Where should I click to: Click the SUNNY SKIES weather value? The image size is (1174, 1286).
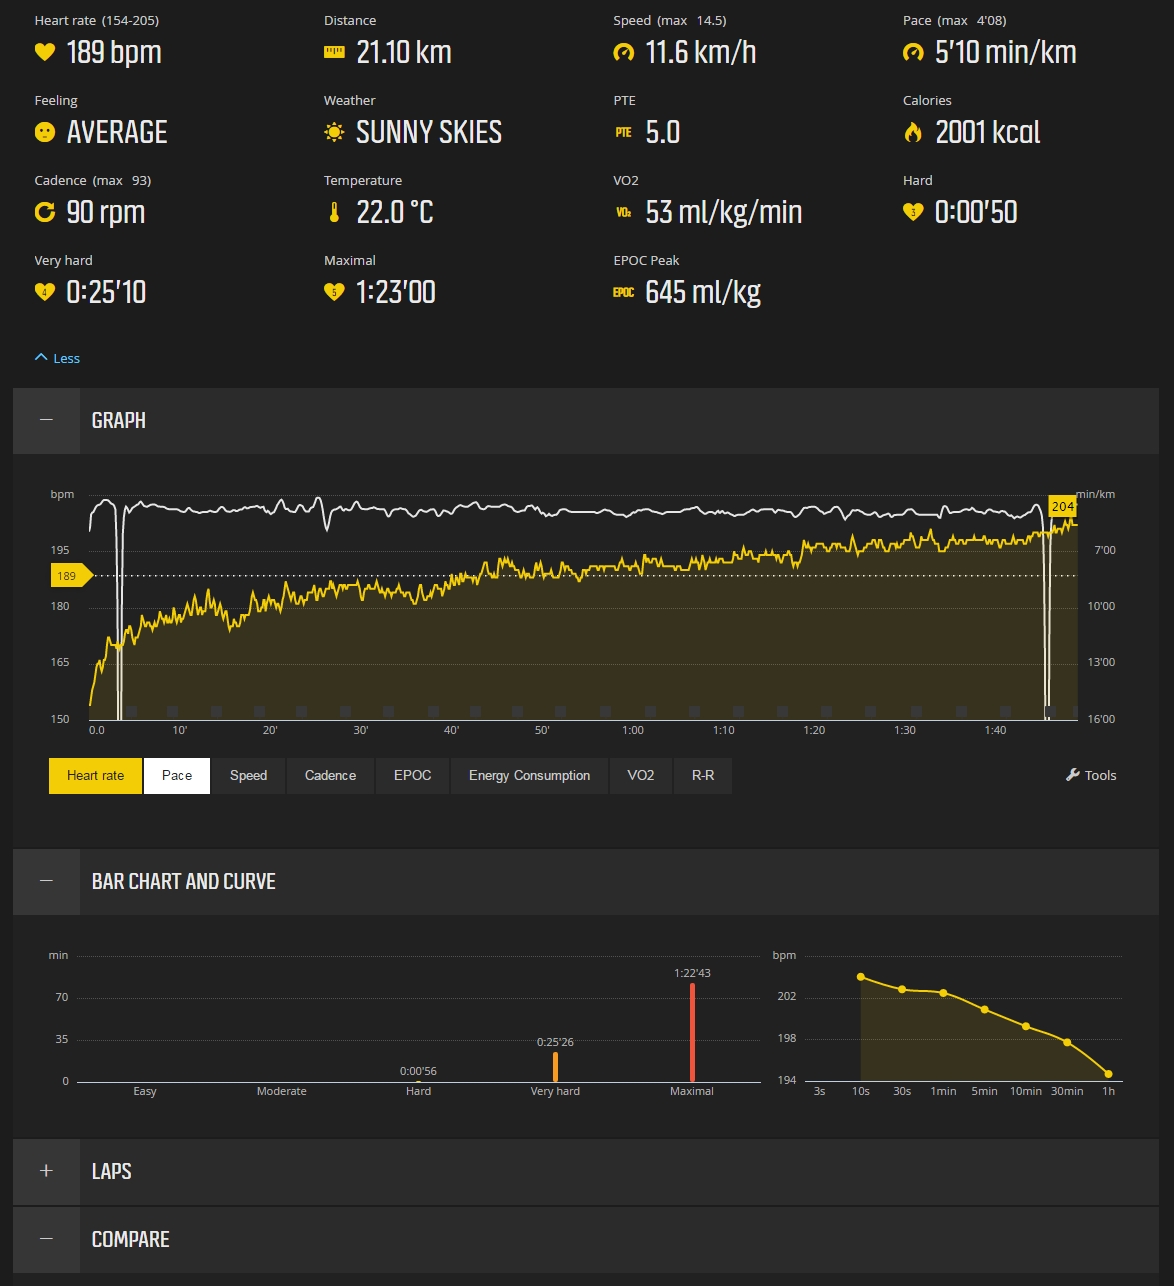click(429, 132)
